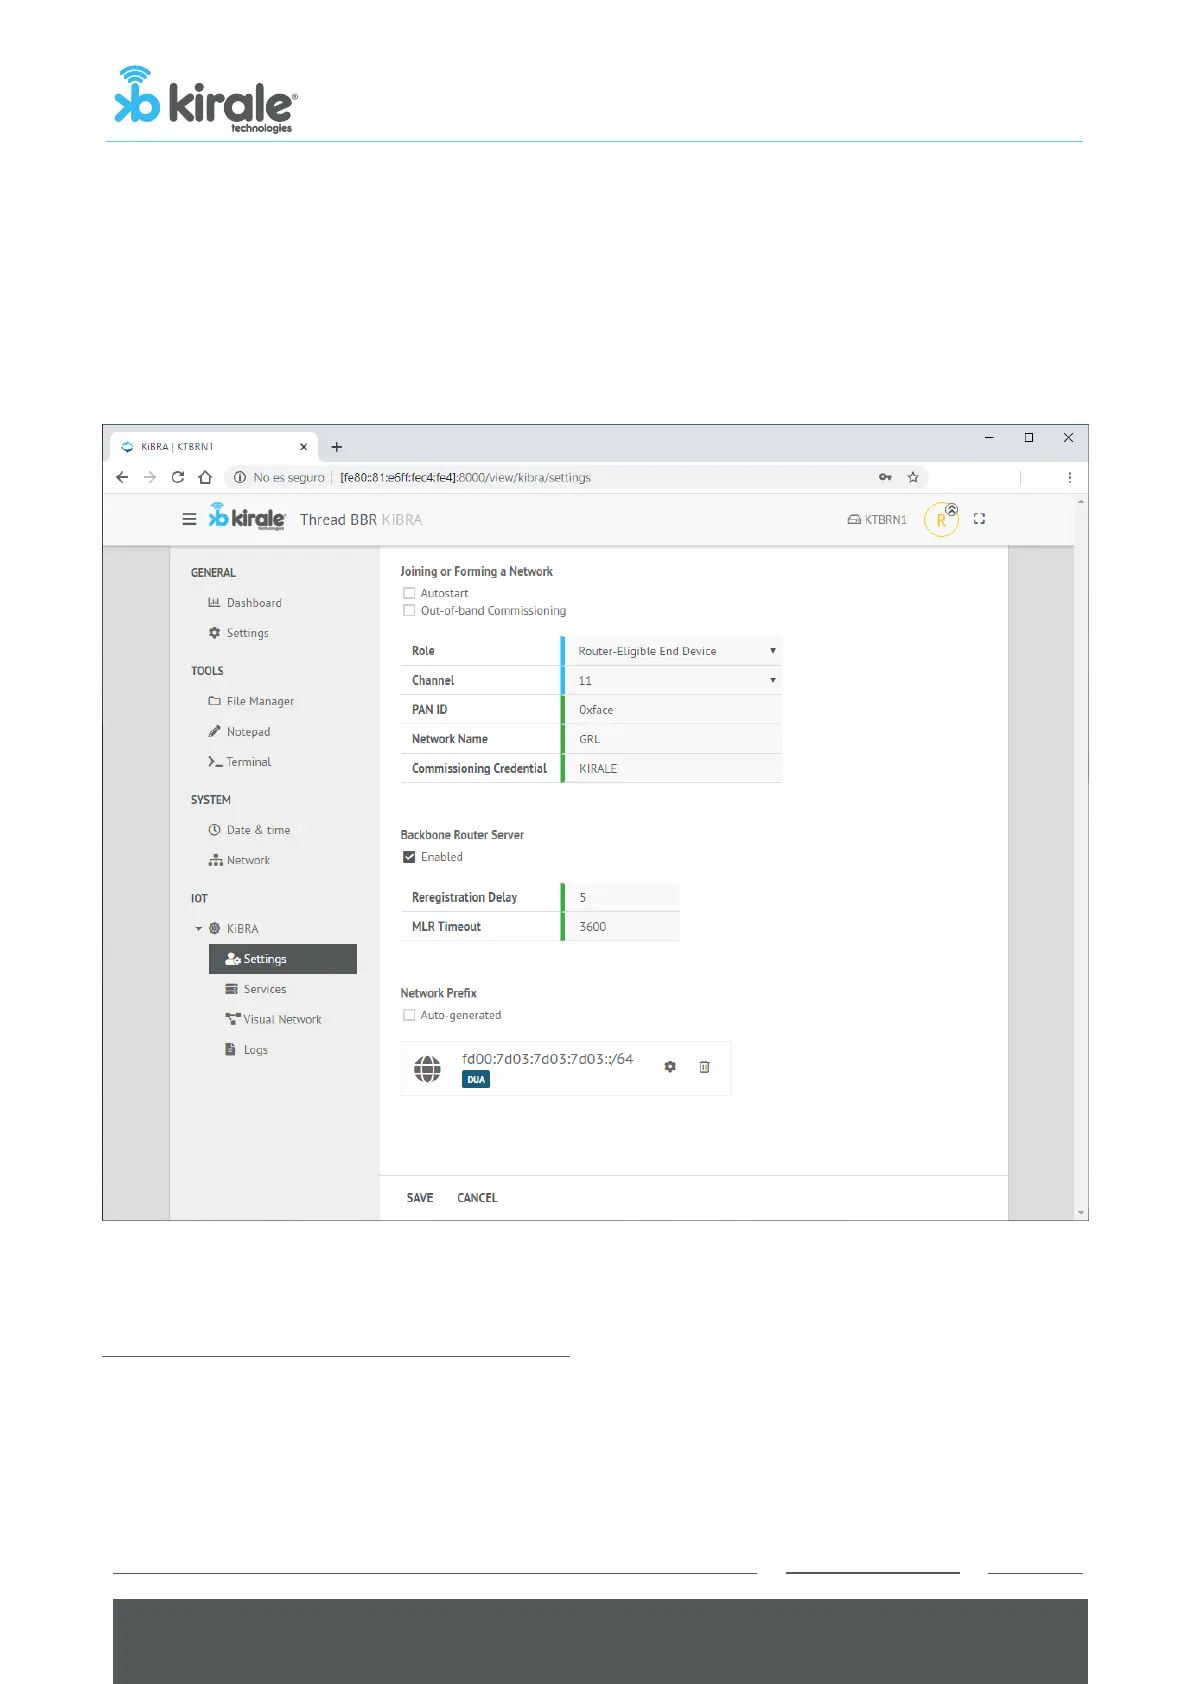The width and height of the screenshot is (1191, 1684).
Task: Open the router role status icon
Action: coord(942,519)
